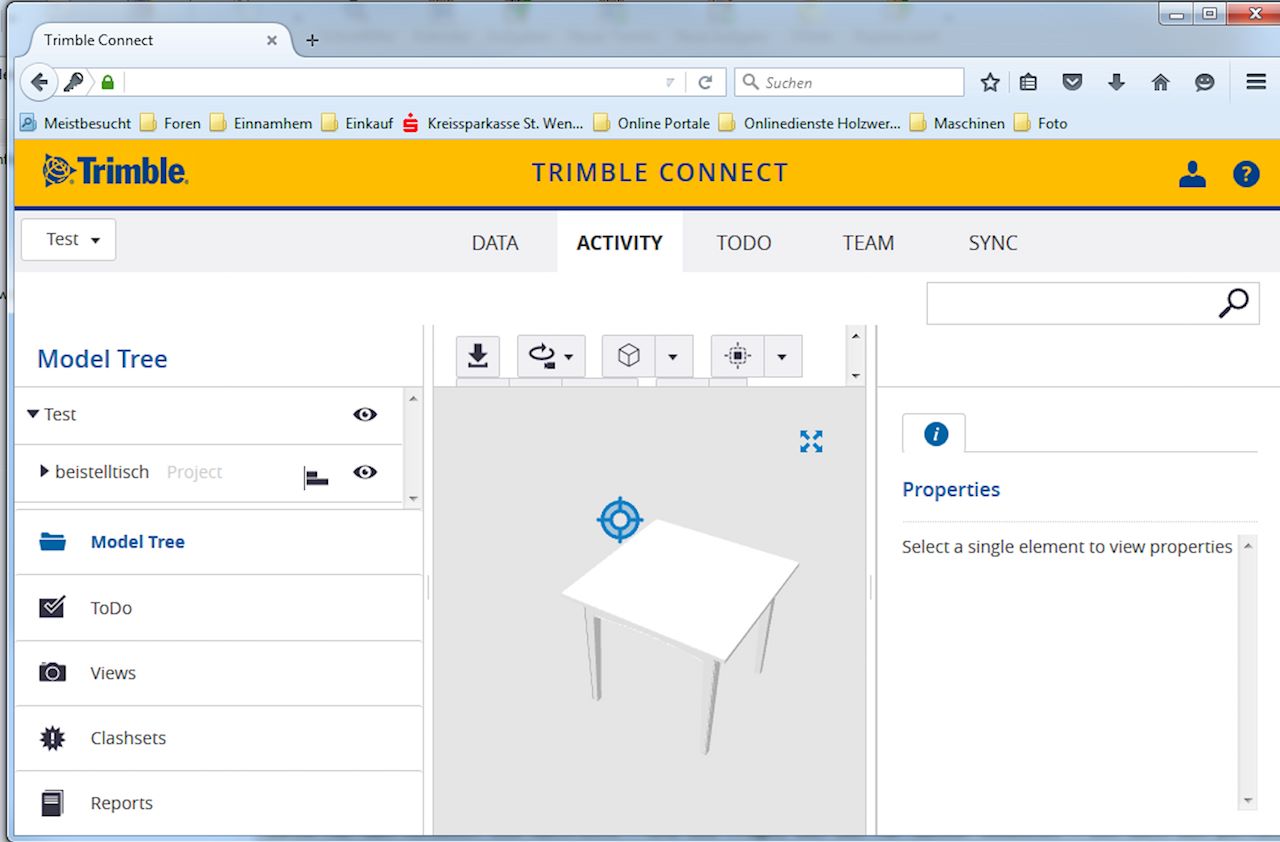Go to home page icon
Viewport: 1280px width, 842px height.
(1160, 82)
